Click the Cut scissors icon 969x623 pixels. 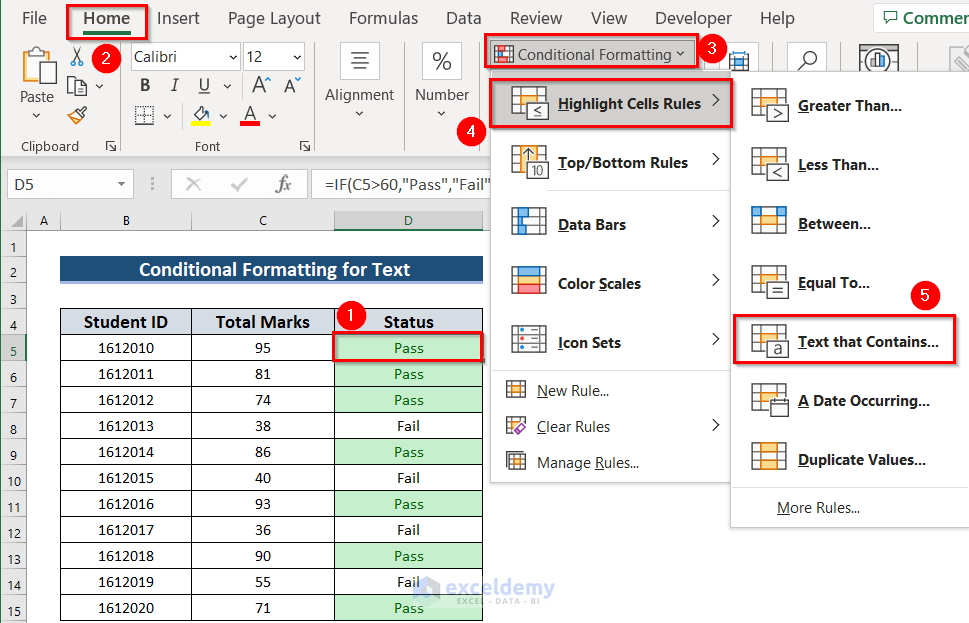(77, 57)
